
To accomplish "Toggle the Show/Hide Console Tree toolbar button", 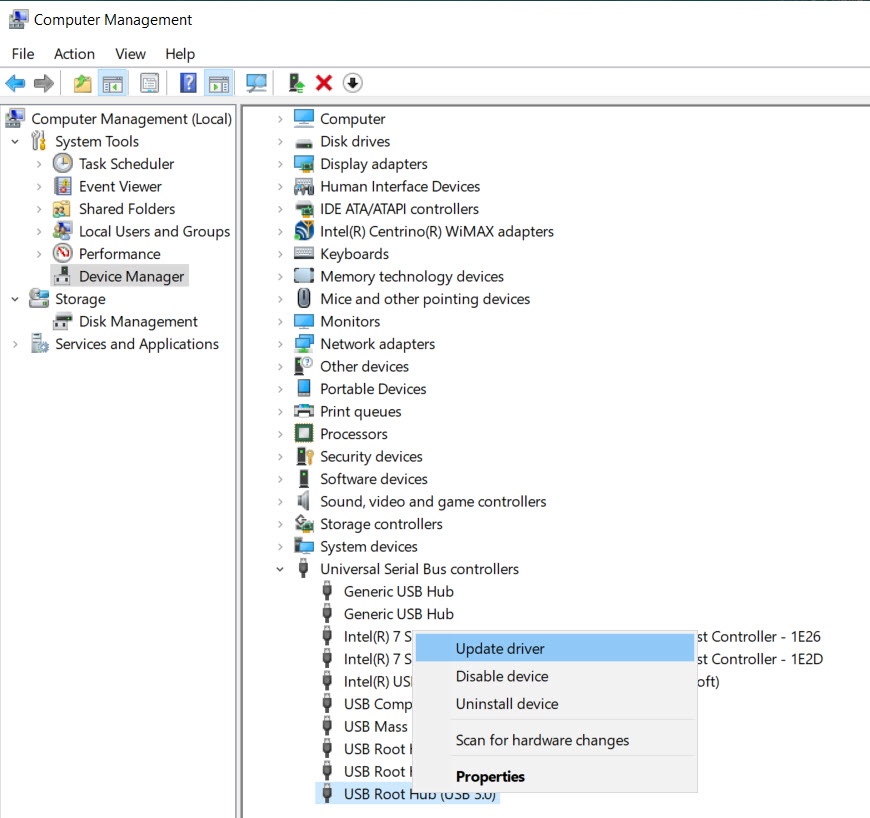I will 113,83.
